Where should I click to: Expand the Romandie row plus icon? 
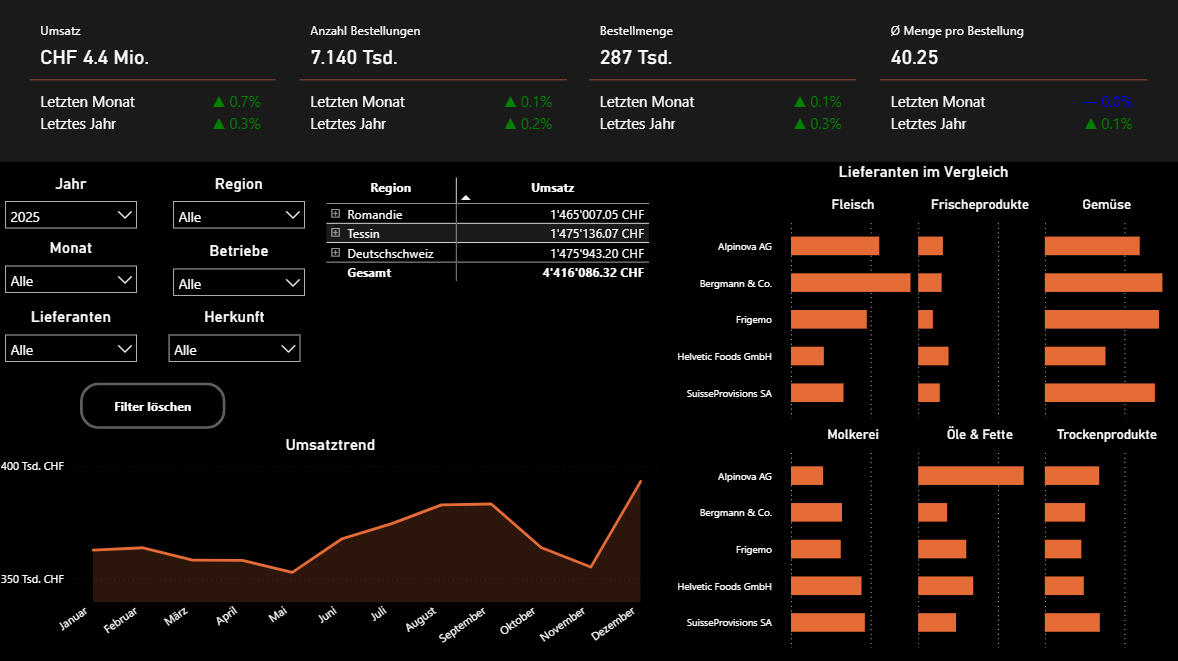click(336, 214)
